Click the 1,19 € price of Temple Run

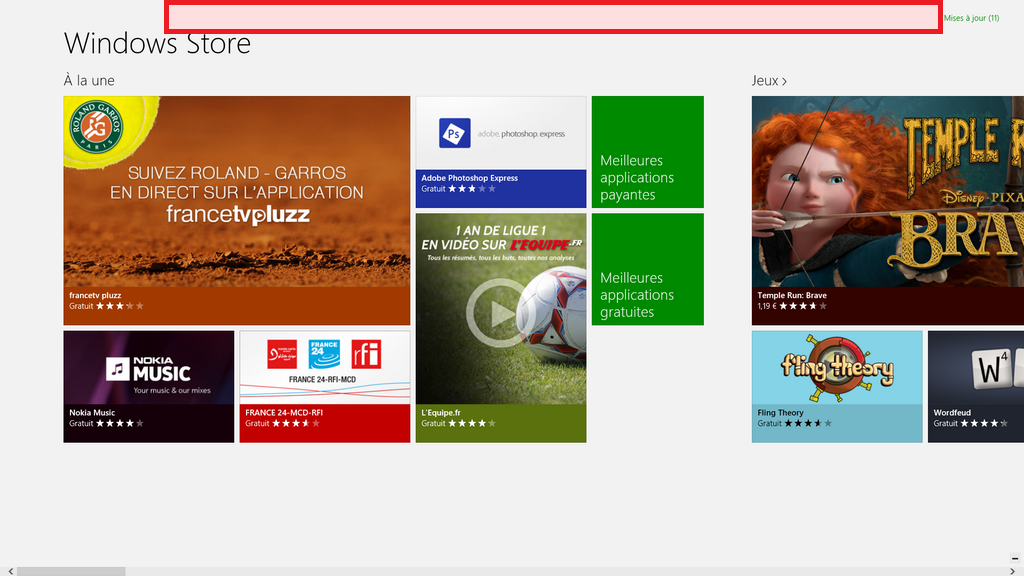click(x=767, y=306)
